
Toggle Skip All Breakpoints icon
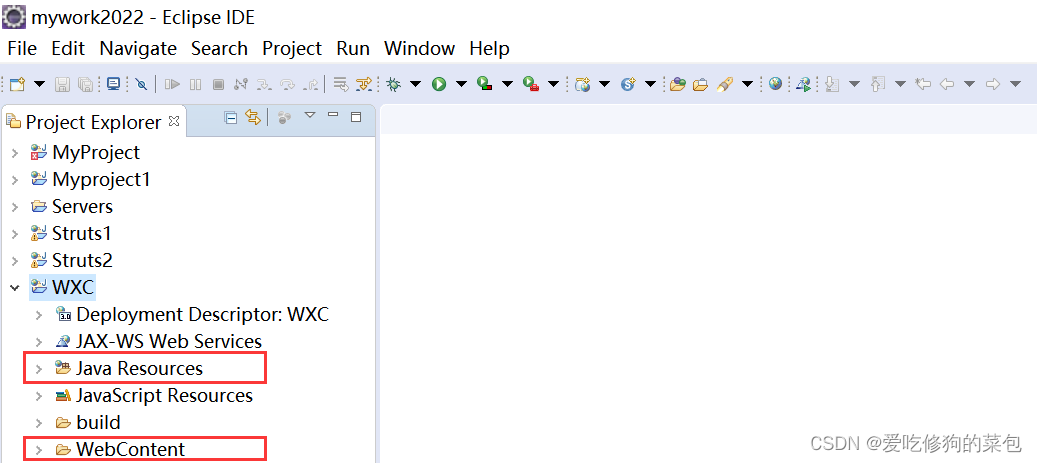click(141, 84)
